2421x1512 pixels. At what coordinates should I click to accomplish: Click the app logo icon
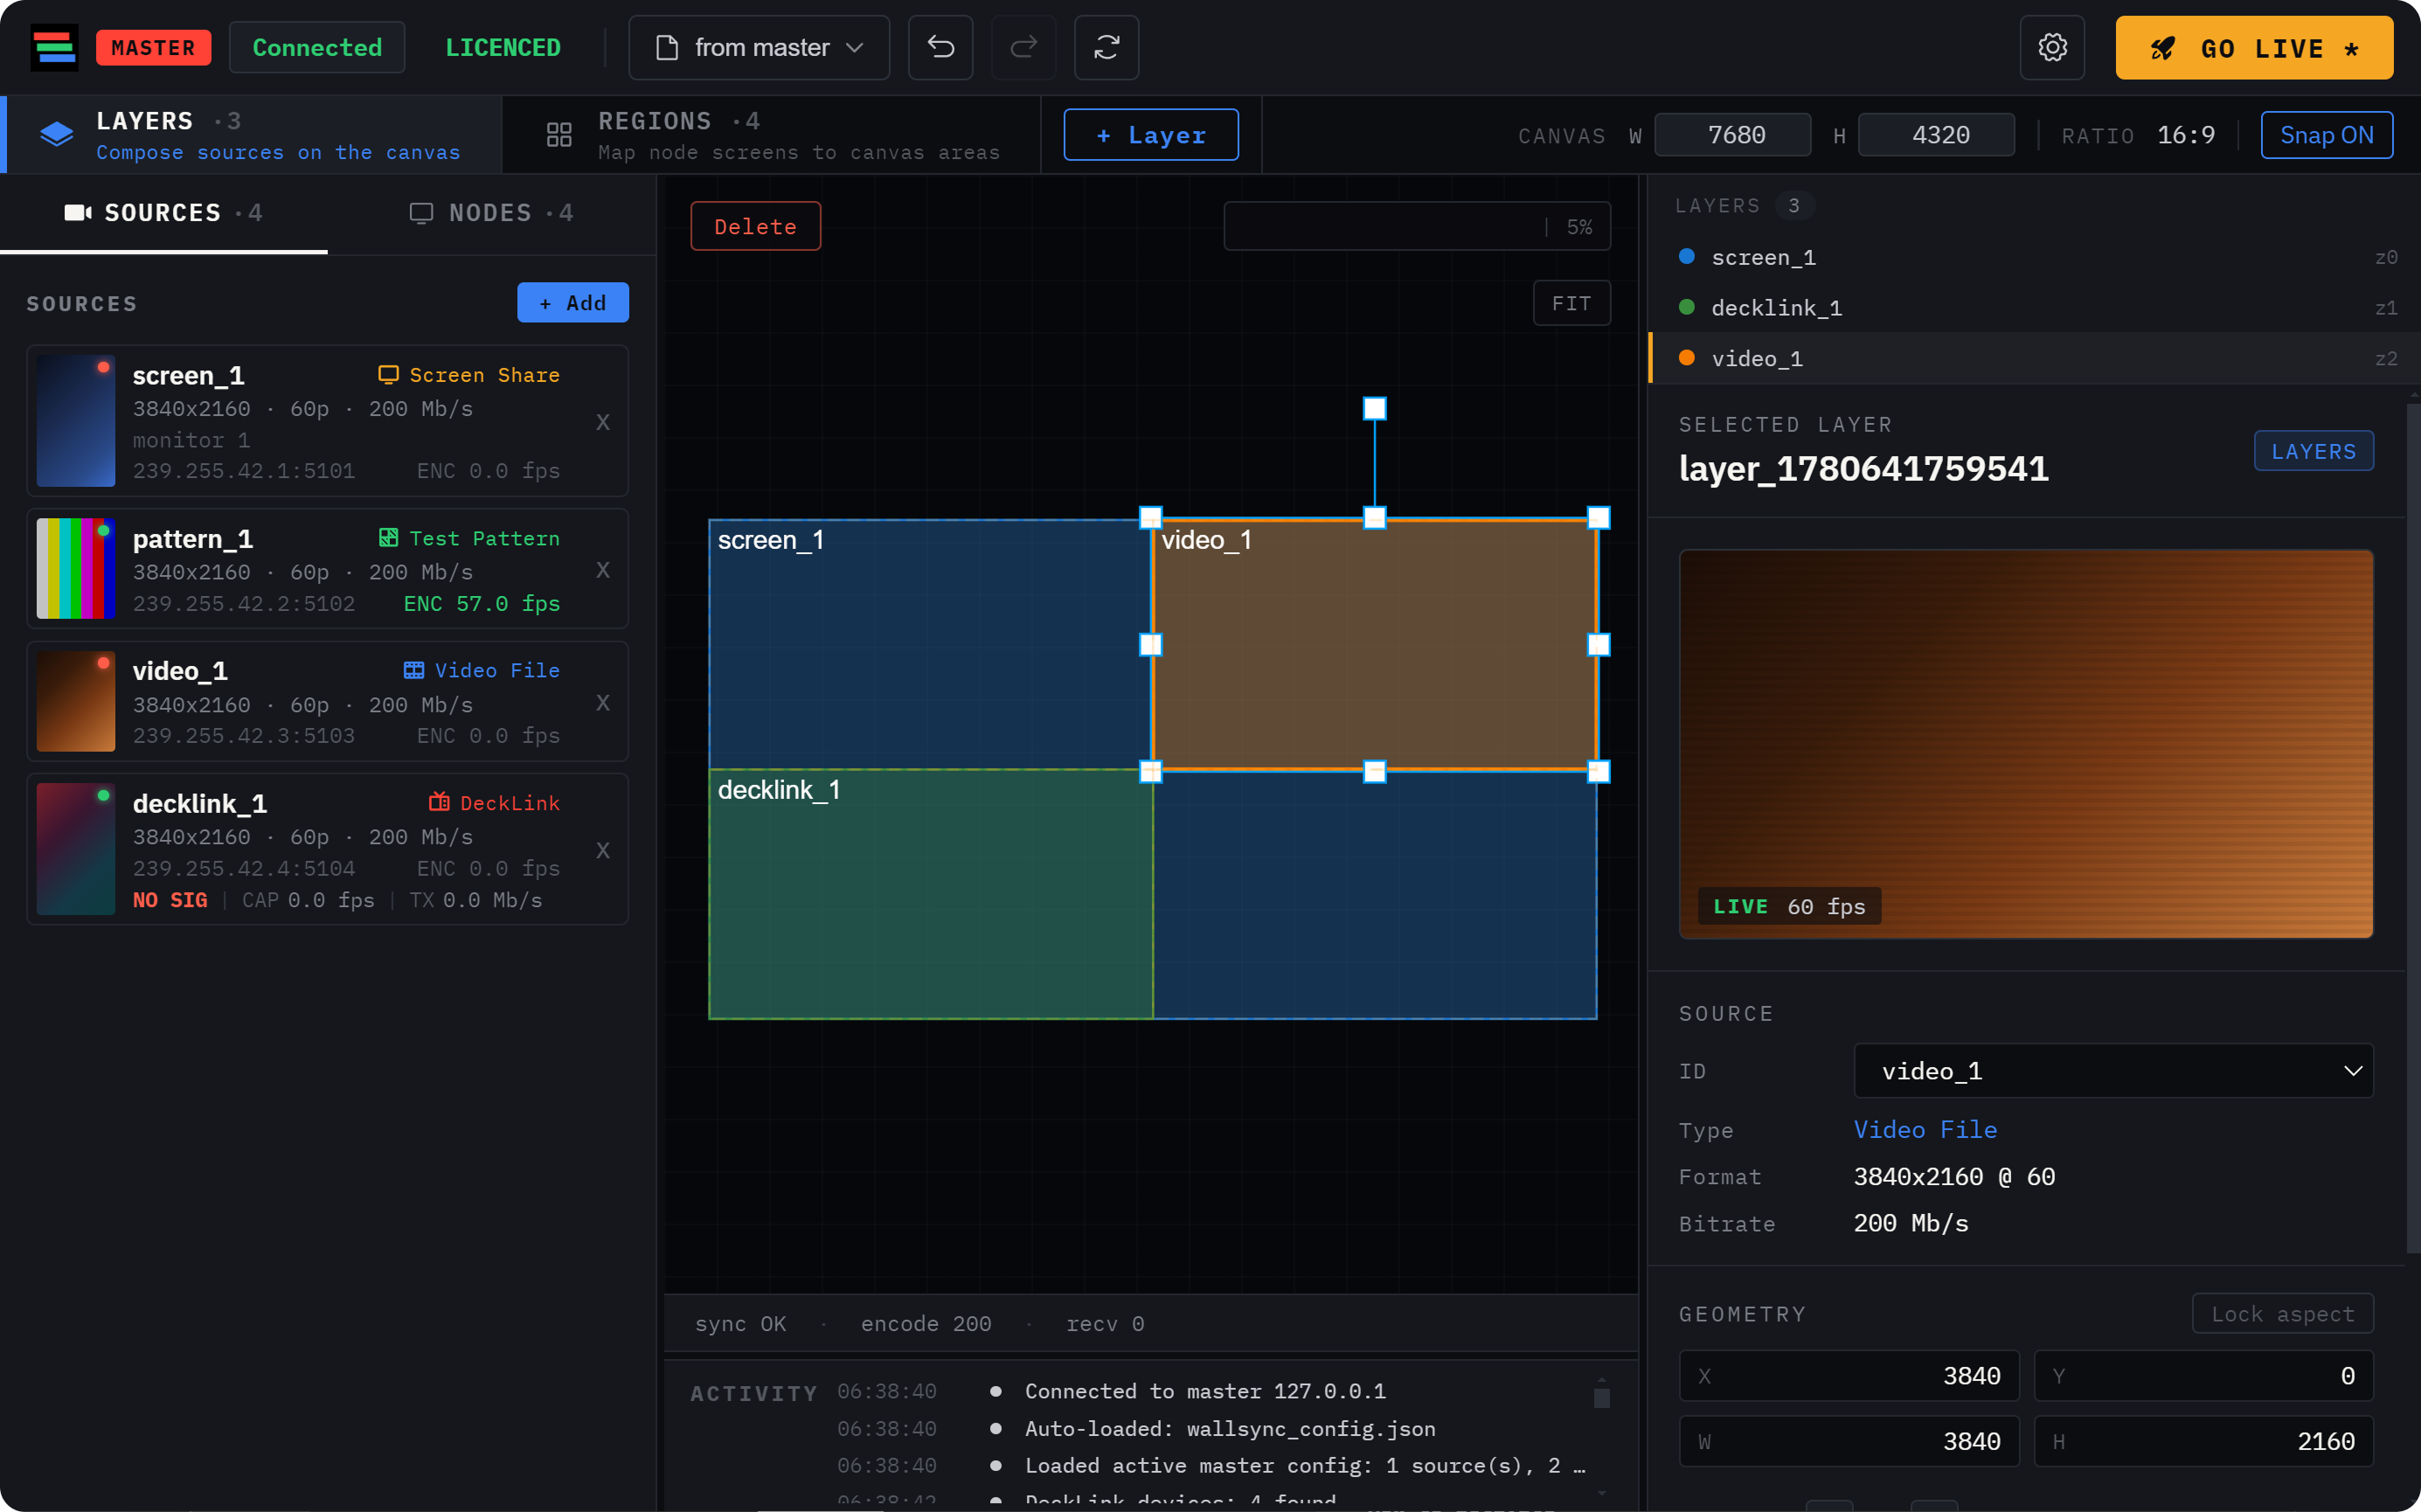pyautogui.click(x=54, y=48)
